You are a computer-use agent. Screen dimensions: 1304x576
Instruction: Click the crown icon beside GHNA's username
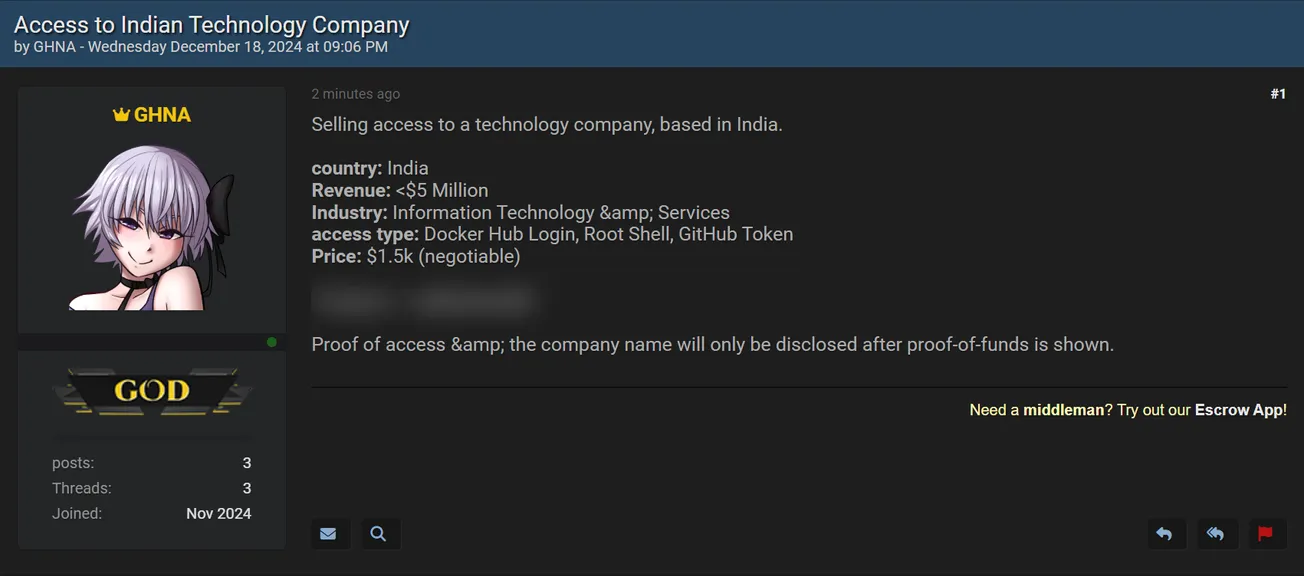(122, 114)
